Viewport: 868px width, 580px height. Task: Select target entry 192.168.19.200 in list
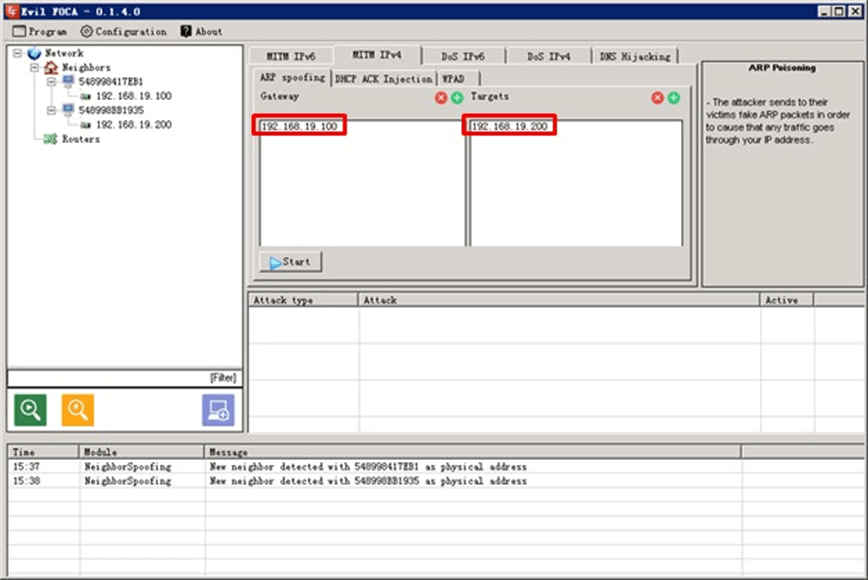click(509, 126)
